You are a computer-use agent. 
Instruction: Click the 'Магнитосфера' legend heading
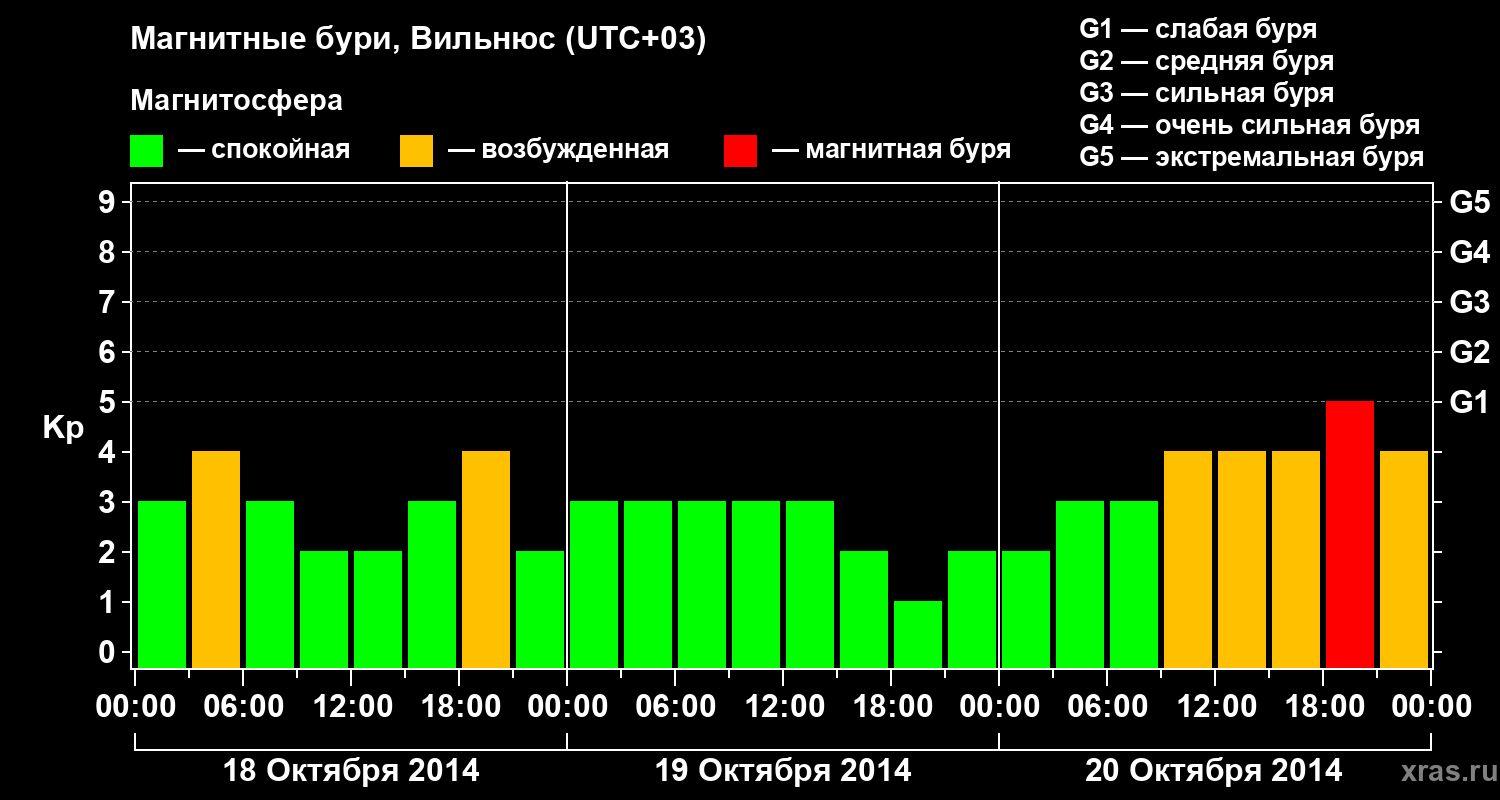tap(237, 101)
